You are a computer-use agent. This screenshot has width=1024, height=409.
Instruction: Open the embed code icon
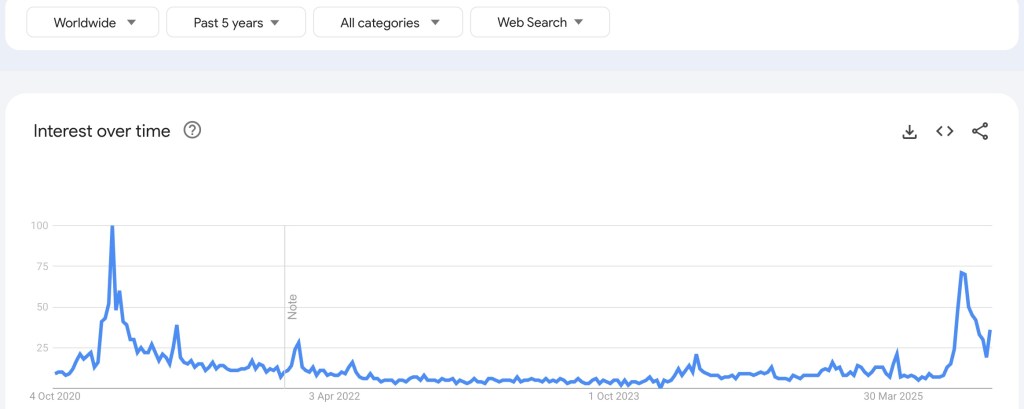[944, 131]
